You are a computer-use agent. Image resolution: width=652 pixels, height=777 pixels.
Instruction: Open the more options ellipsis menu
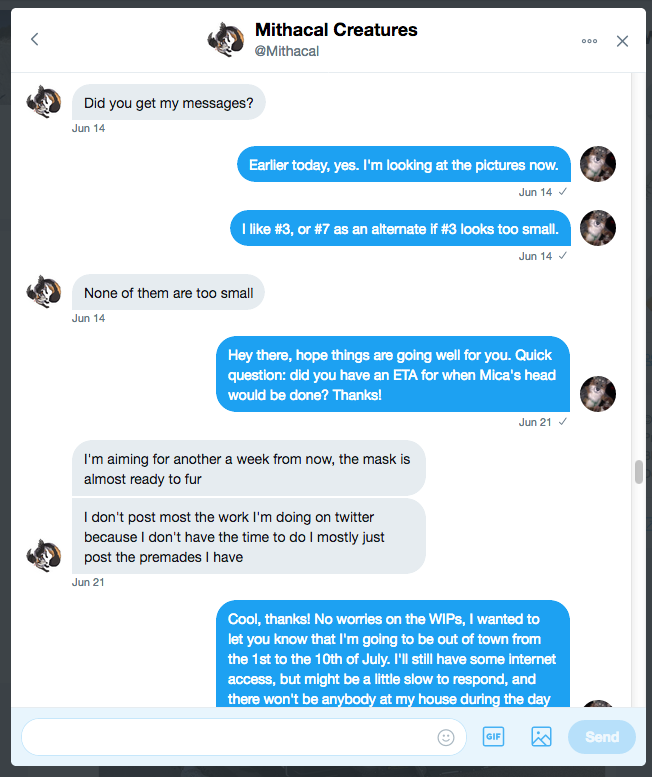pyautogui.click(x=589, y=41)
